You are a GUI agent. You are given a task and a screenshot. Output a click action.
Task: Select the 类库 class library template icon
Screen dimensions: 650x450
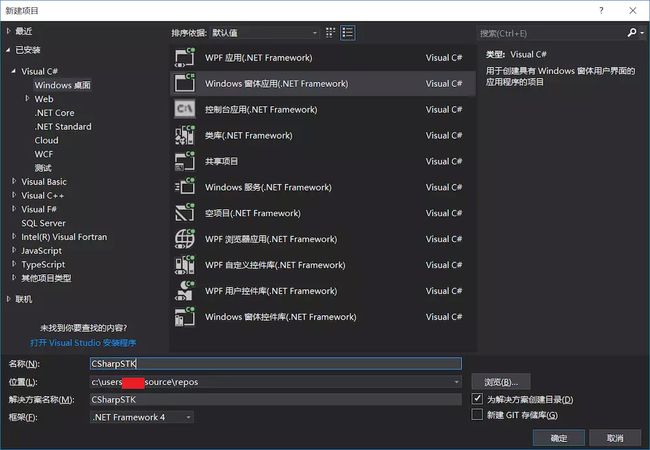(184, 135)
